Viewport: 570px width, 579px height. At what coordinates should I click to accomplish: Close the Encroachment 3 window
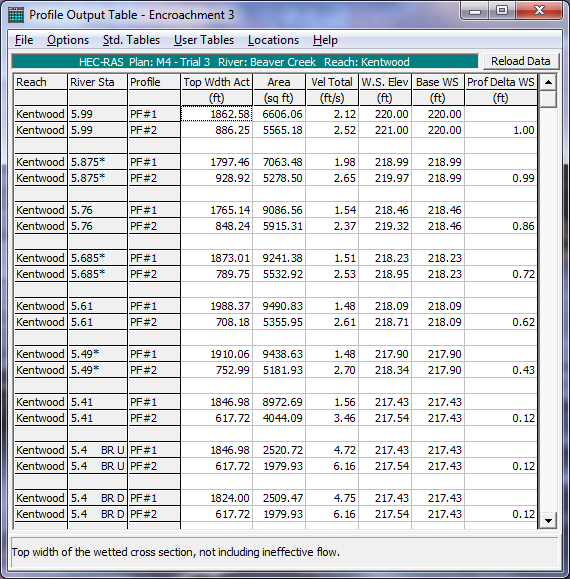coord(539,11)
